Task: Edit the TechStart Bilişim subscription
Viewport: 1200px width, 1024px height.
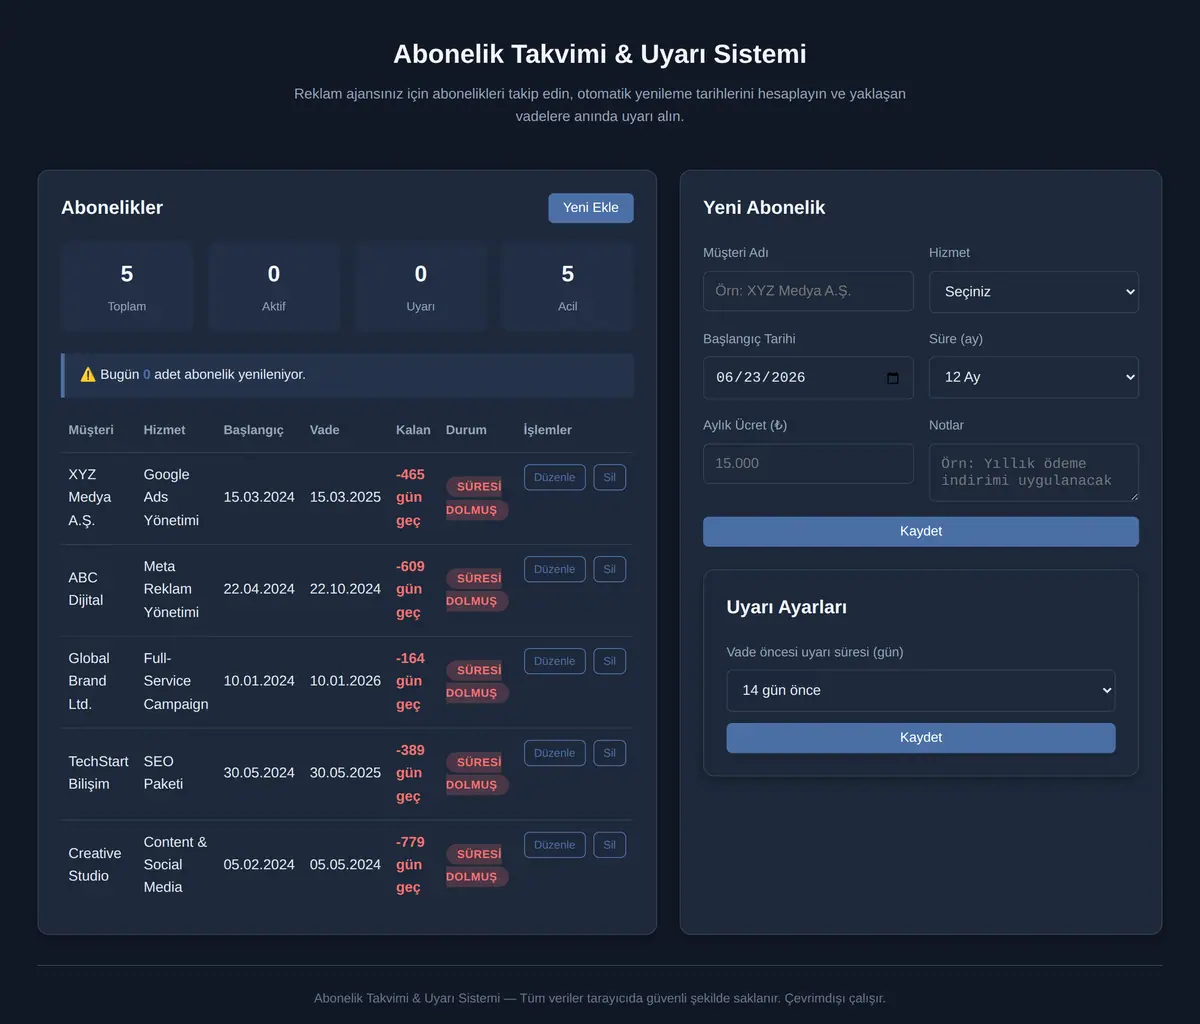Action: tap(555, 753)
